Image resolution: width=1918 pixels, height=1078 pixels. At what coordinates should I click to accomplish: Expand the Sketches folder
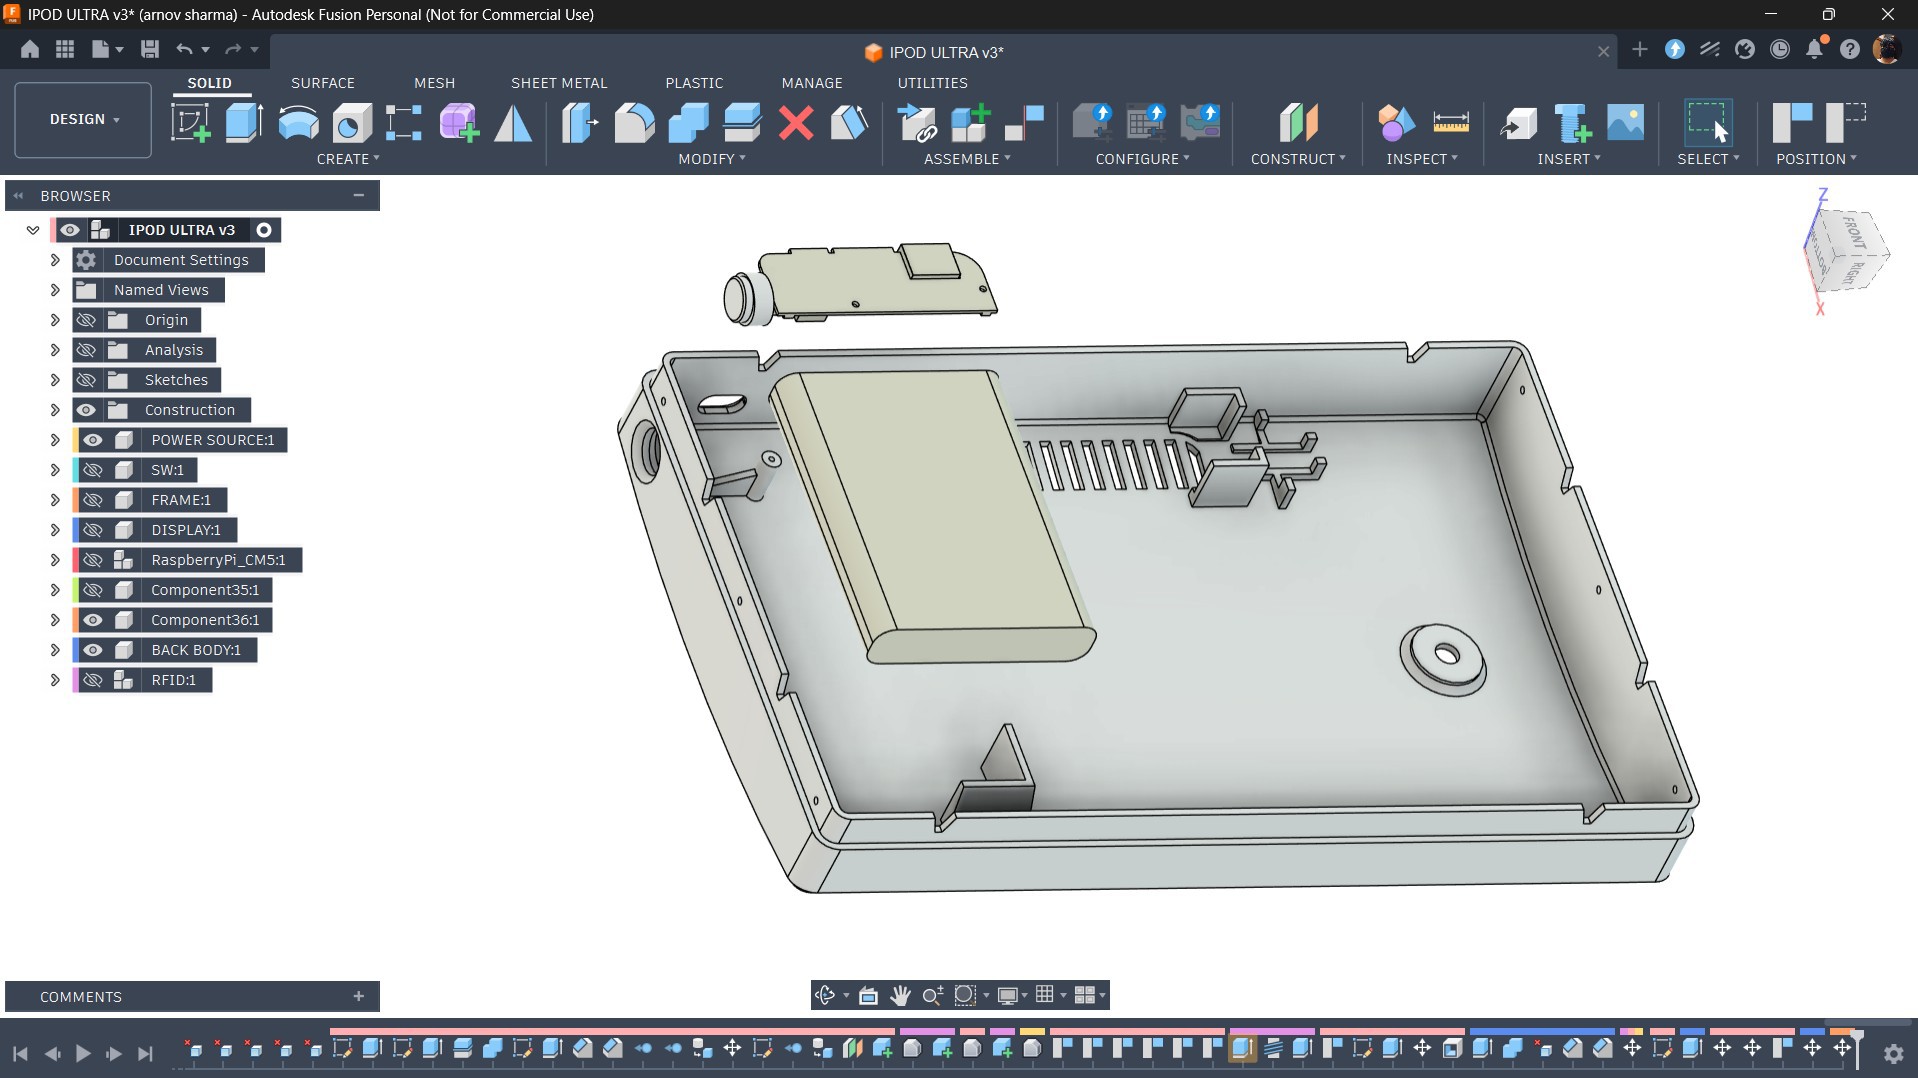tap(55, 380)
